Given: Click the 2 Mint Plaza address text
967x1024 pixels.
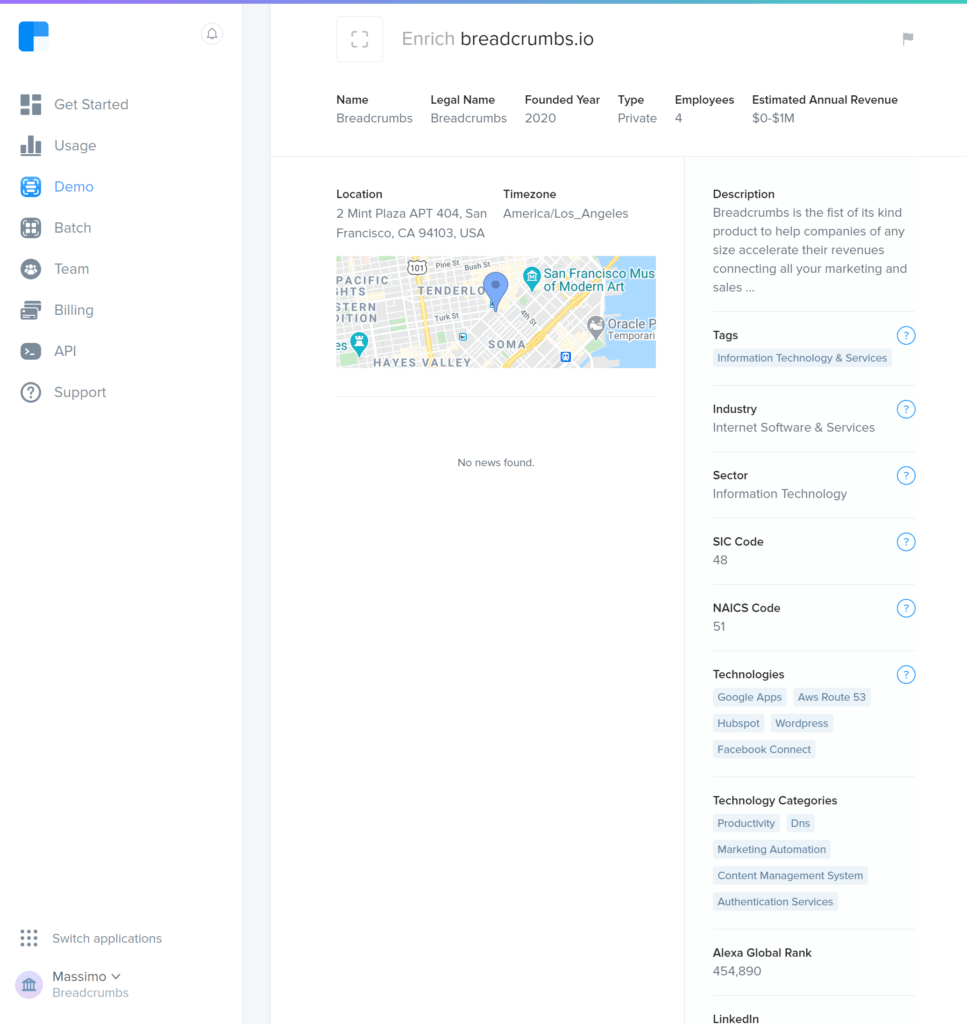Looking at the screenshot, I should tap(411, 223).
